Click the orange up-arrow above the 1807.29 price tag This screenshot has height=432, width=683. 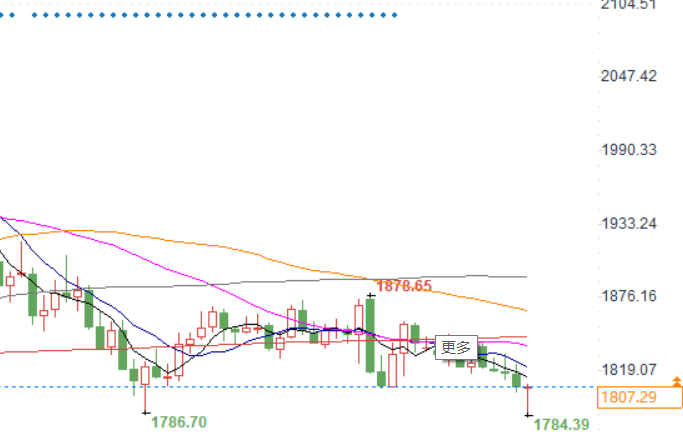click(676, 382)
